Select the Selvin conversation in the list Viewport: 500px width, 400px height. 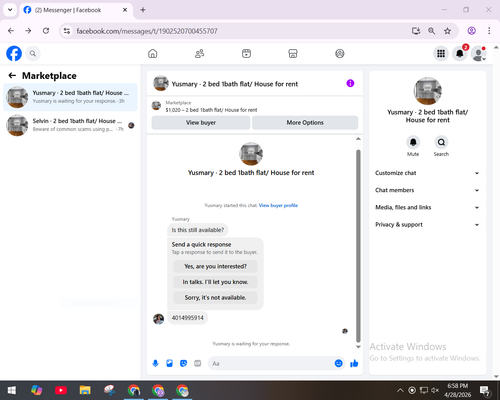(x=70, y=125)
